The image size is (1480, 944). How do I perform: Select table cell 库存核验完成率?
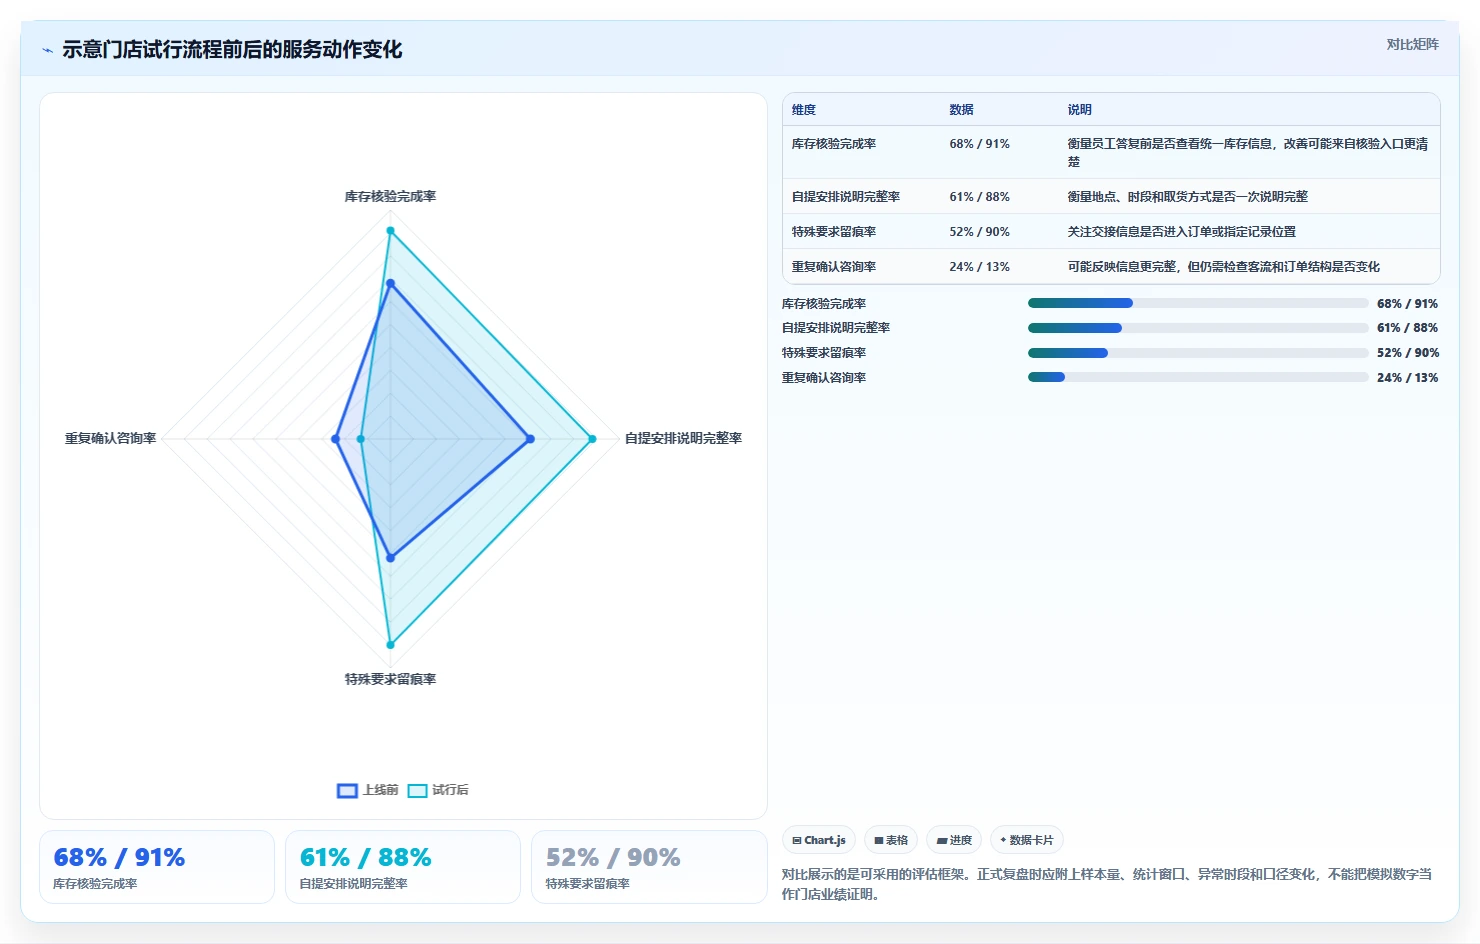(x=834, y=144)
